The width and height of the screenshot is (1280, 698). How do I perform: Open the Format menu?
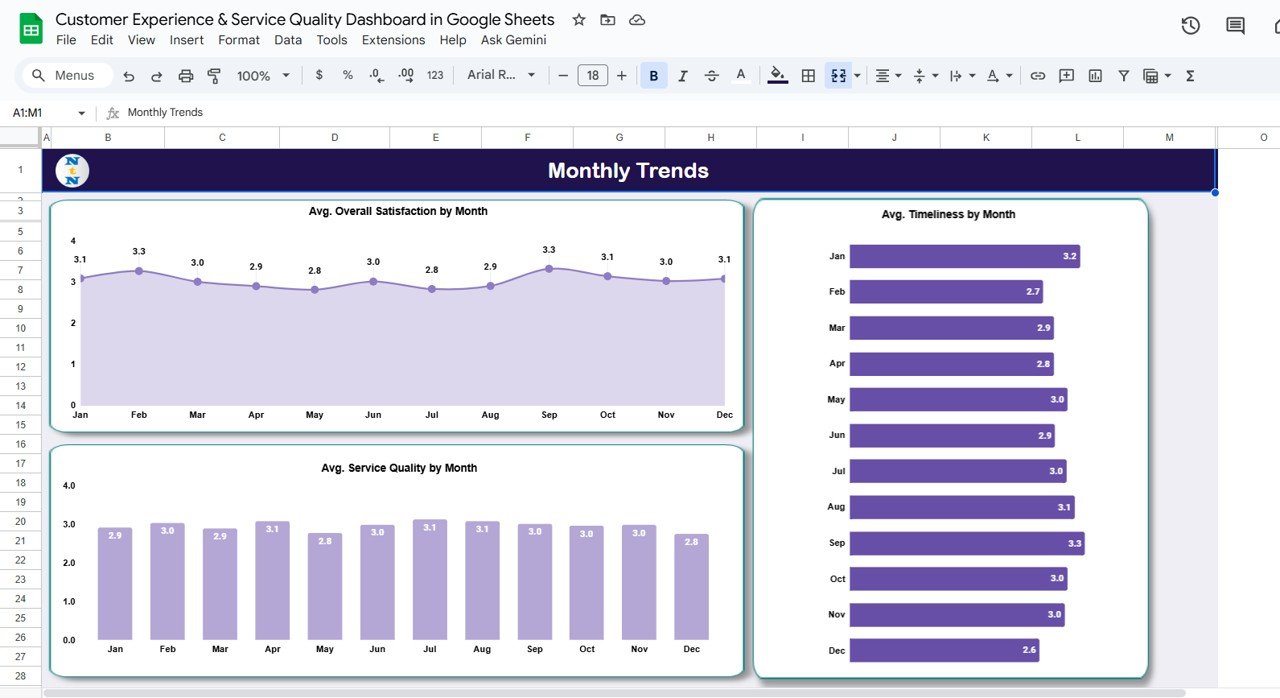tap(238, 40)
